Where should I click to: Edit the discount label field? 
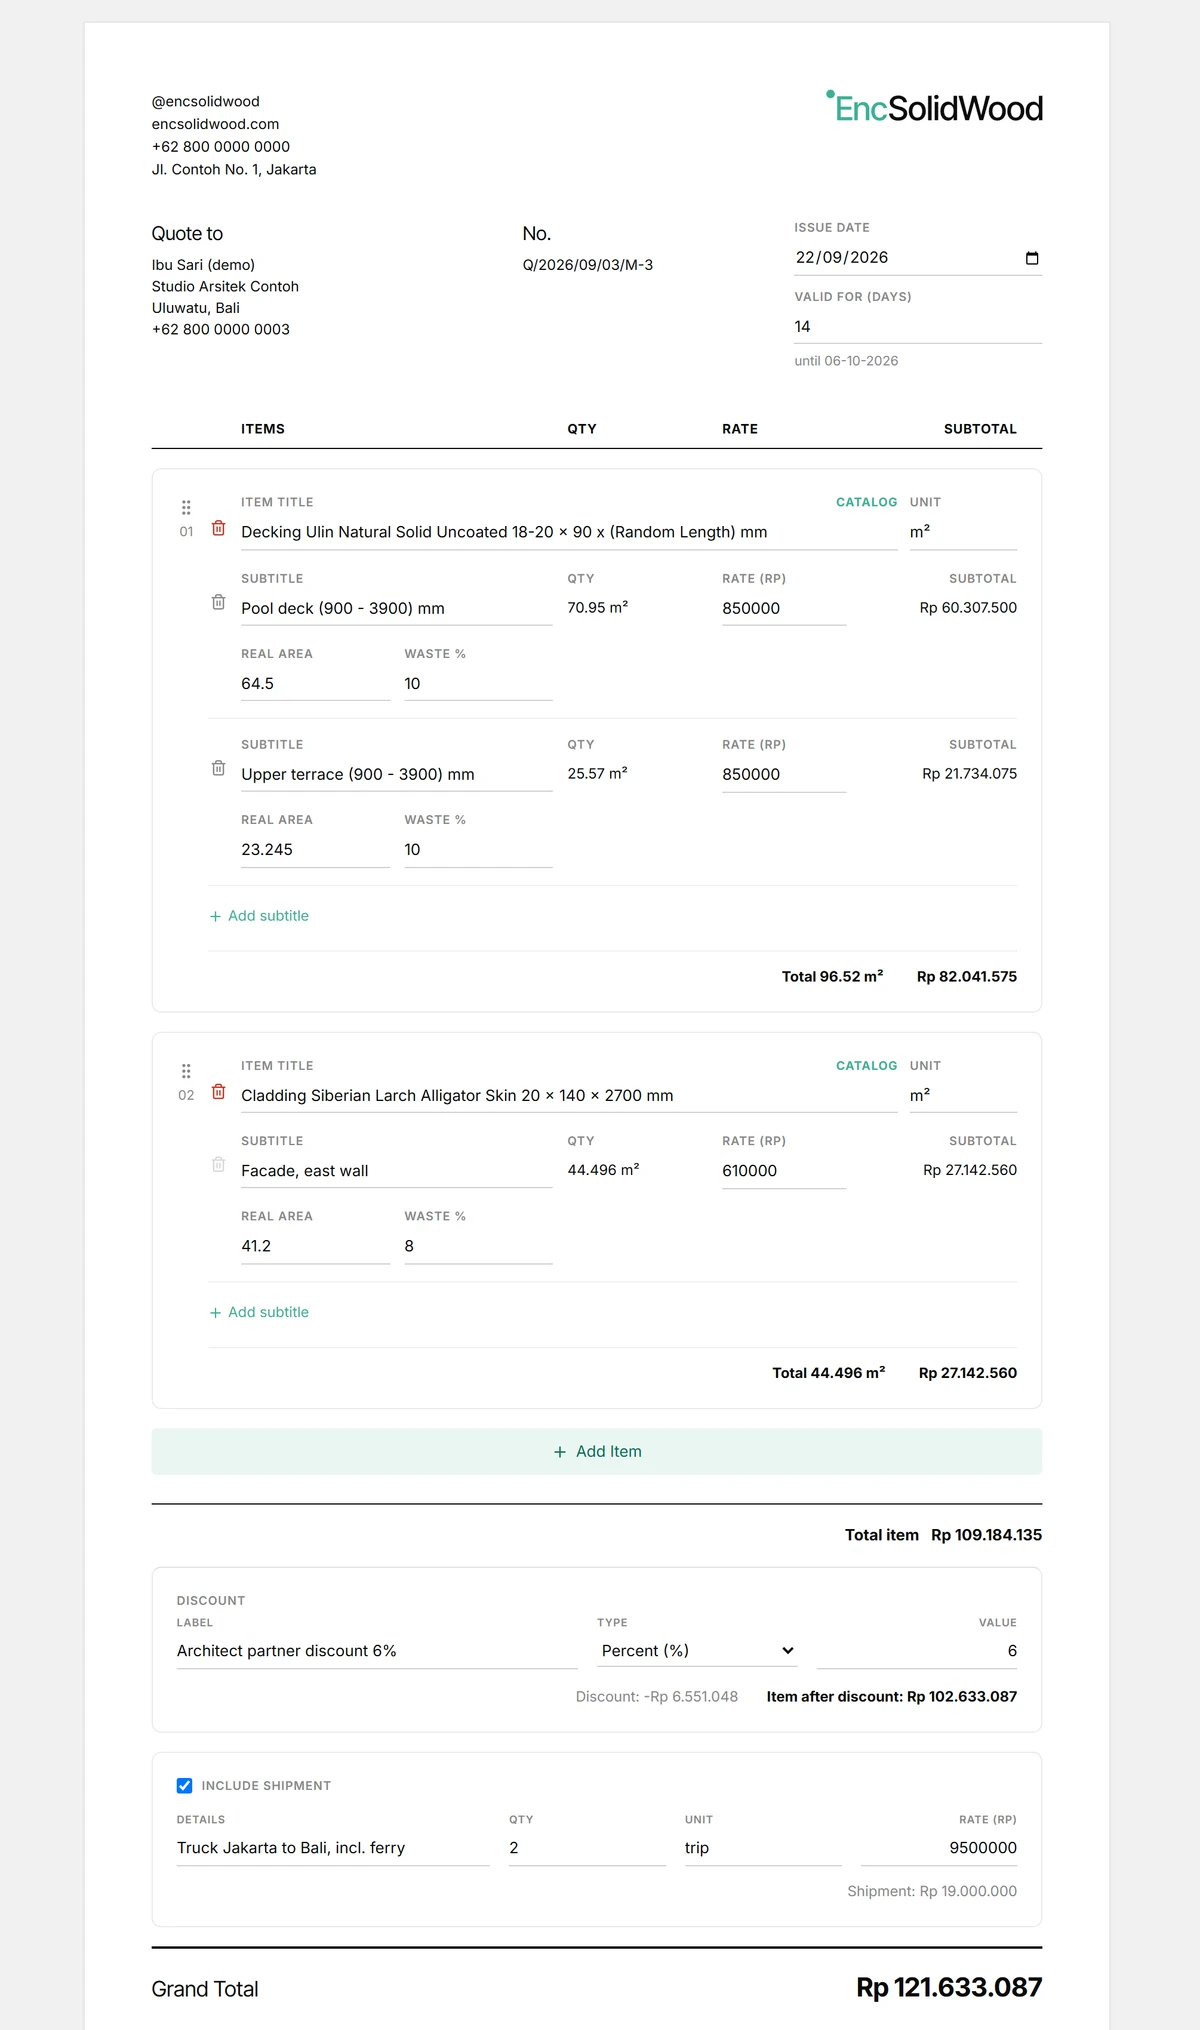pos(377,1651)
